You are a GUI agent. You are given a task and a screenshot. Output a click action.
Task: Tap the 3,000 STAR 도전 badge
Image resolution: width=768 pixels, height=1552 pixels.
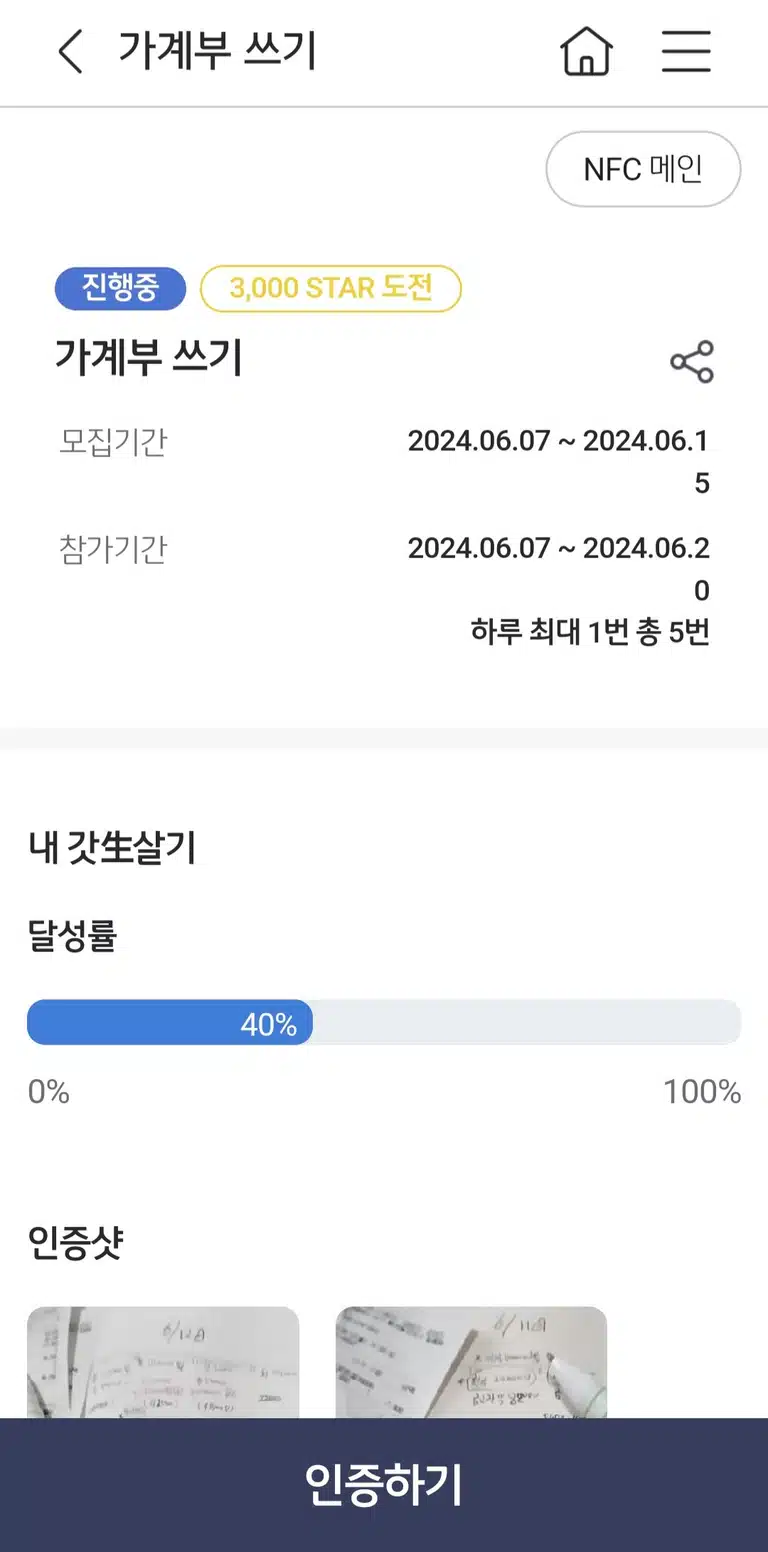331,288
